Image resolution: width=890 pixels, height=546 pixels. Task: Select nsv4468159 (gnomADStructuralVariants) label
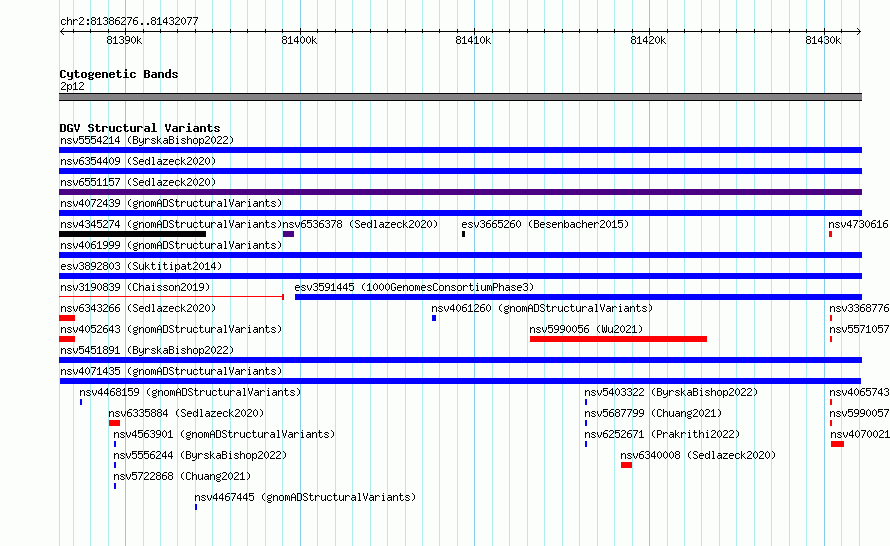point(190,392)
